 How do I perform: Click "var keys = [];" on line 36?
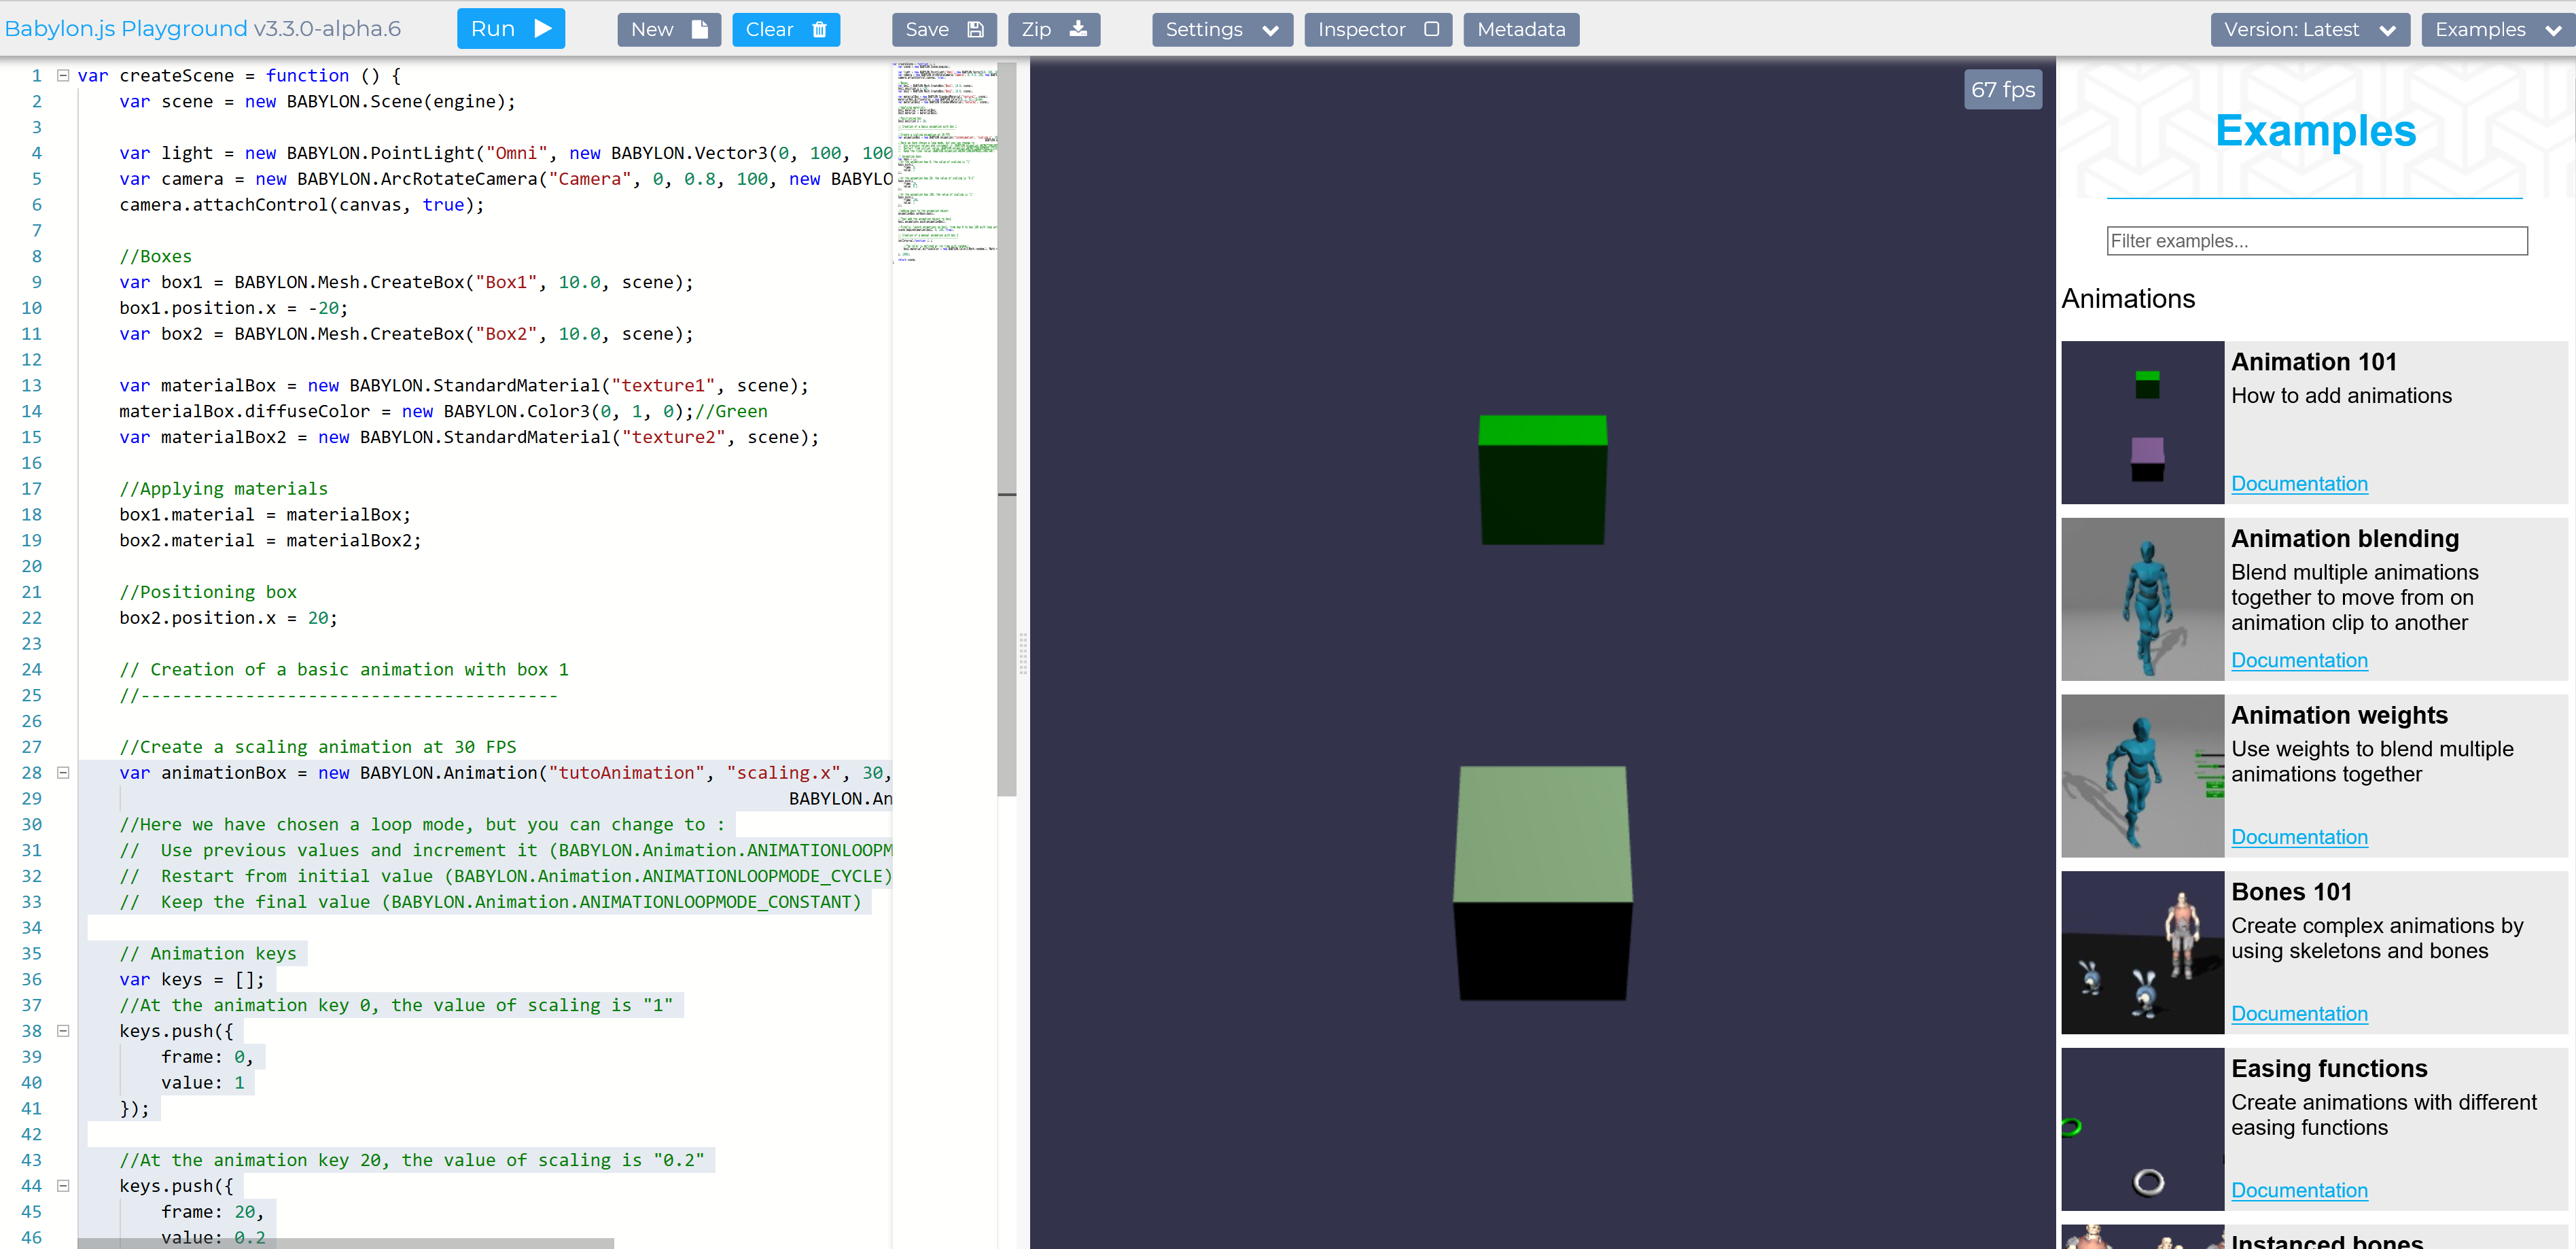[x=192, y=979]
